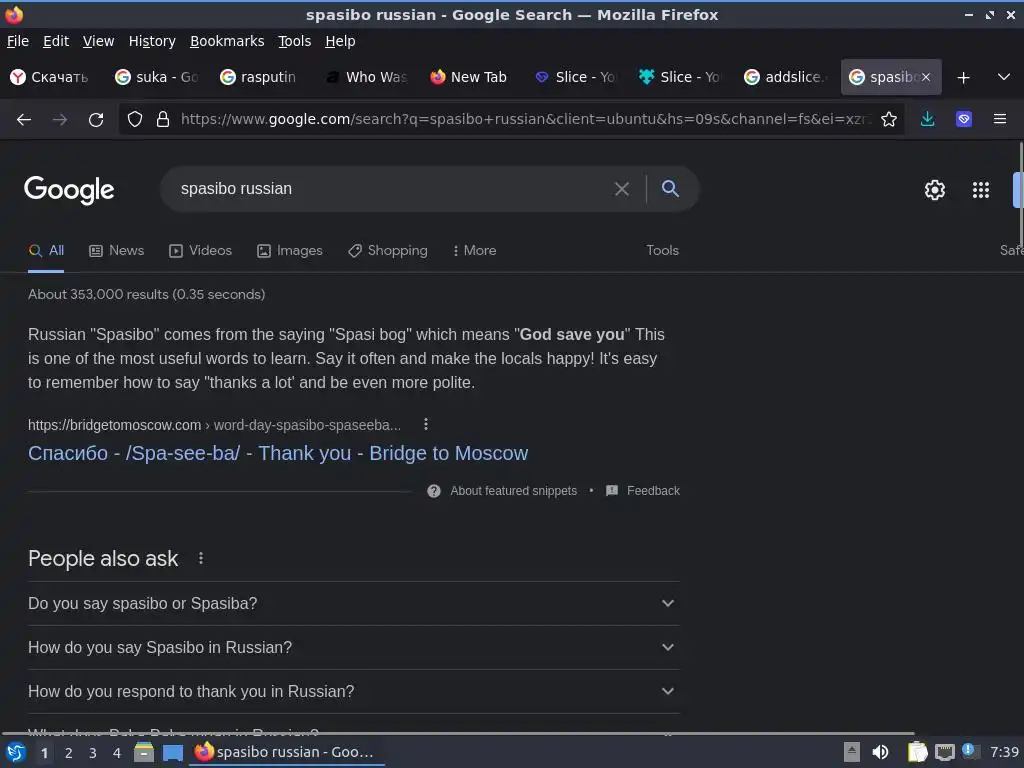Open the clipboard manager tray icon
The image size is (1024, 768).
coord(918,752)
